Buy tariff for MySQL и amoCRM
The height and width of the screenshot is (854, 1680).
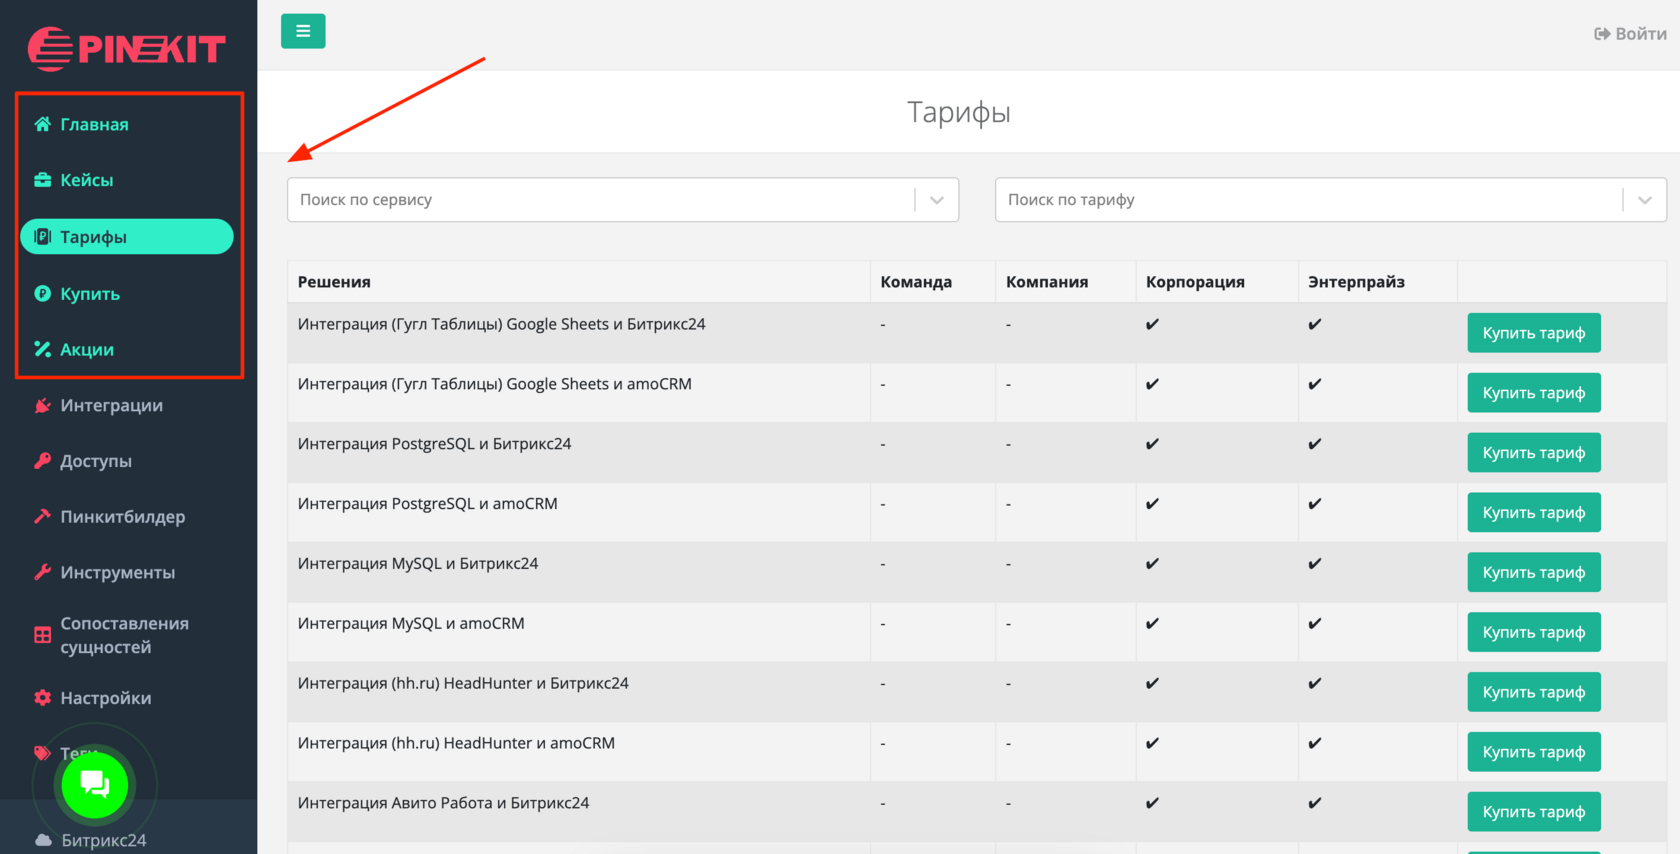pyautogui.click(x=1534, y=632)
